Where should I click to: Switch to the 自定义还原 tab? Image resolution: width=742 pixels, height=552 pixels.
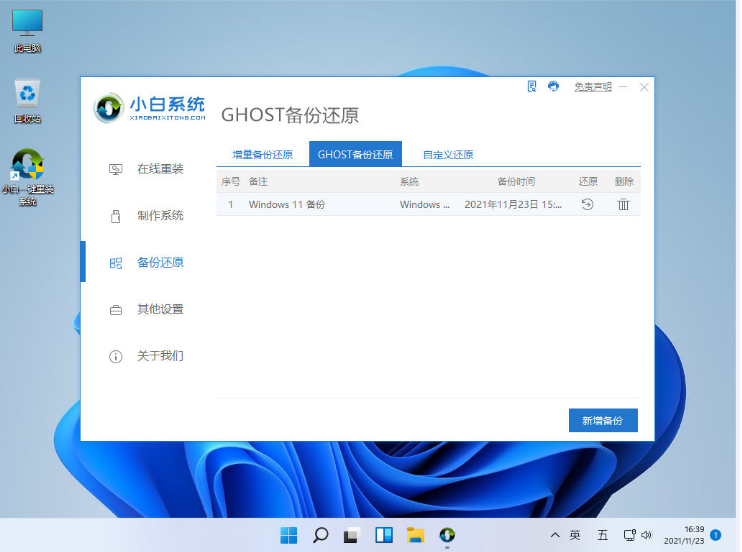click(x=448, y=155)
